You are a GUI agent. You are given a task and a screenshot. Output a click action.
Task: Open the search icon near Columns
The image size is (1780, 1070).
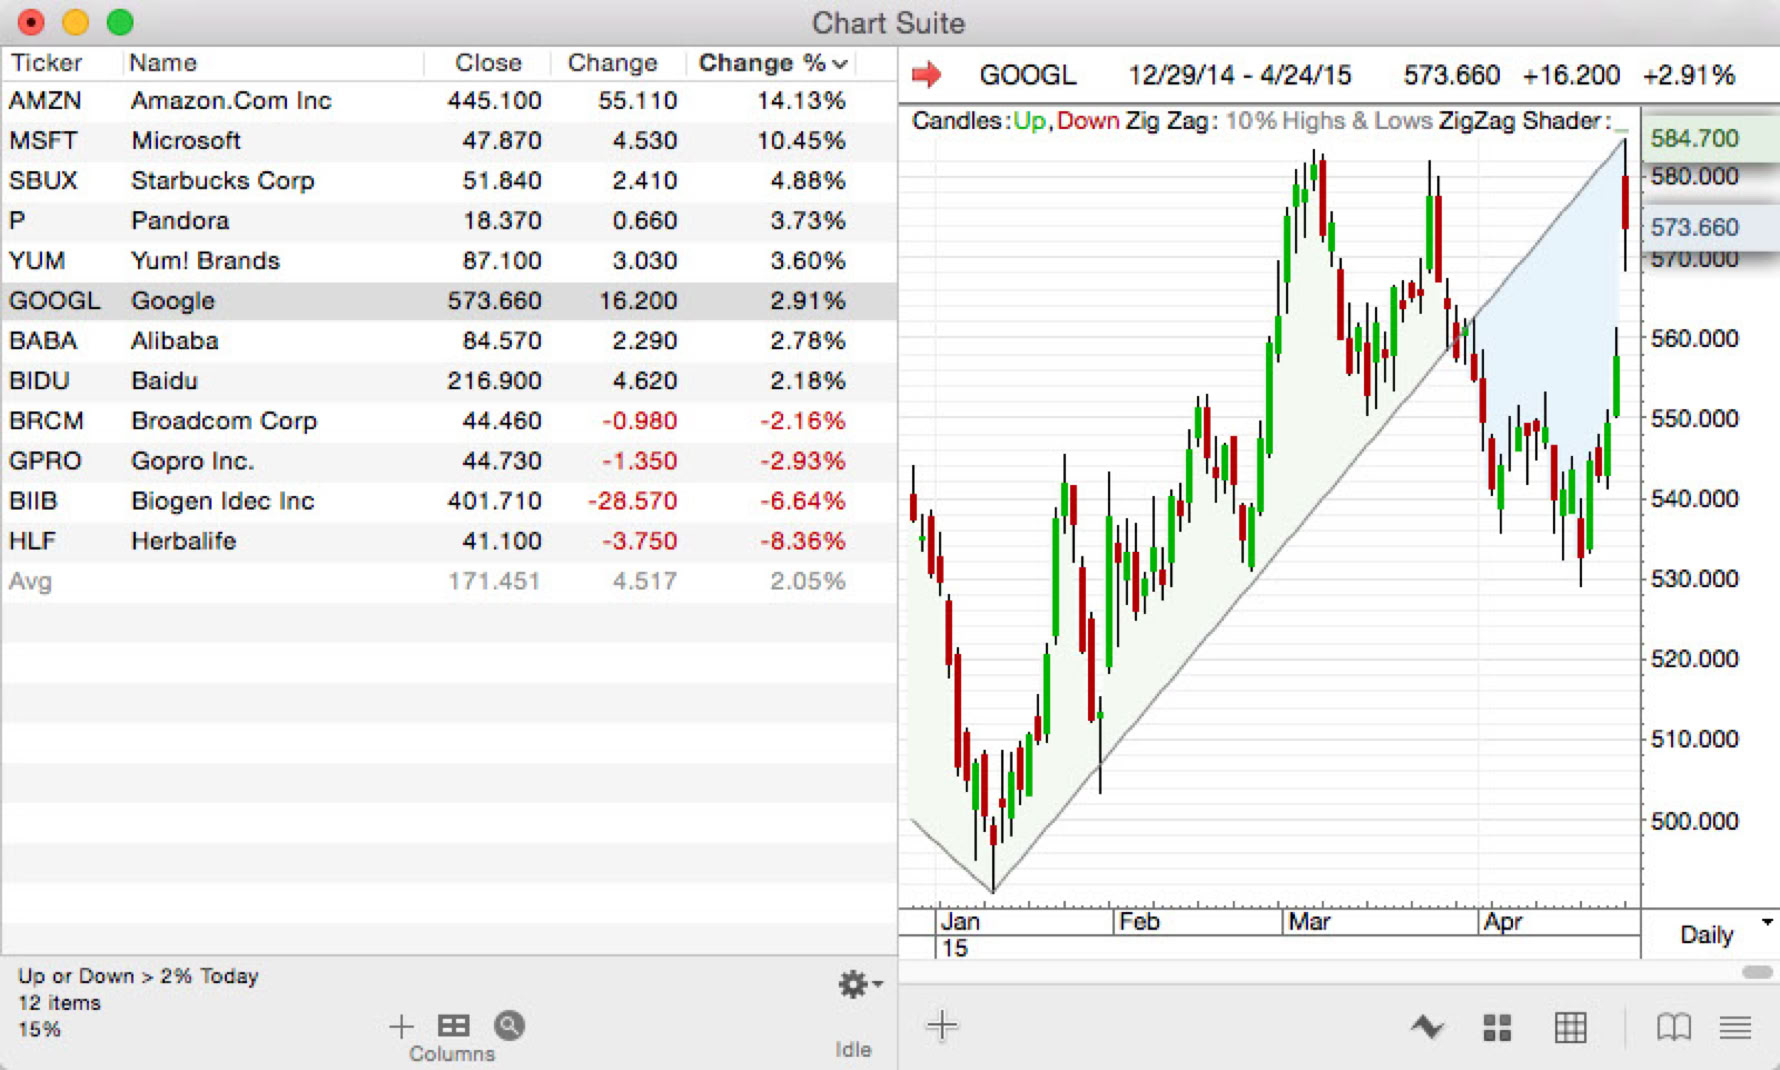(509, 1026)
